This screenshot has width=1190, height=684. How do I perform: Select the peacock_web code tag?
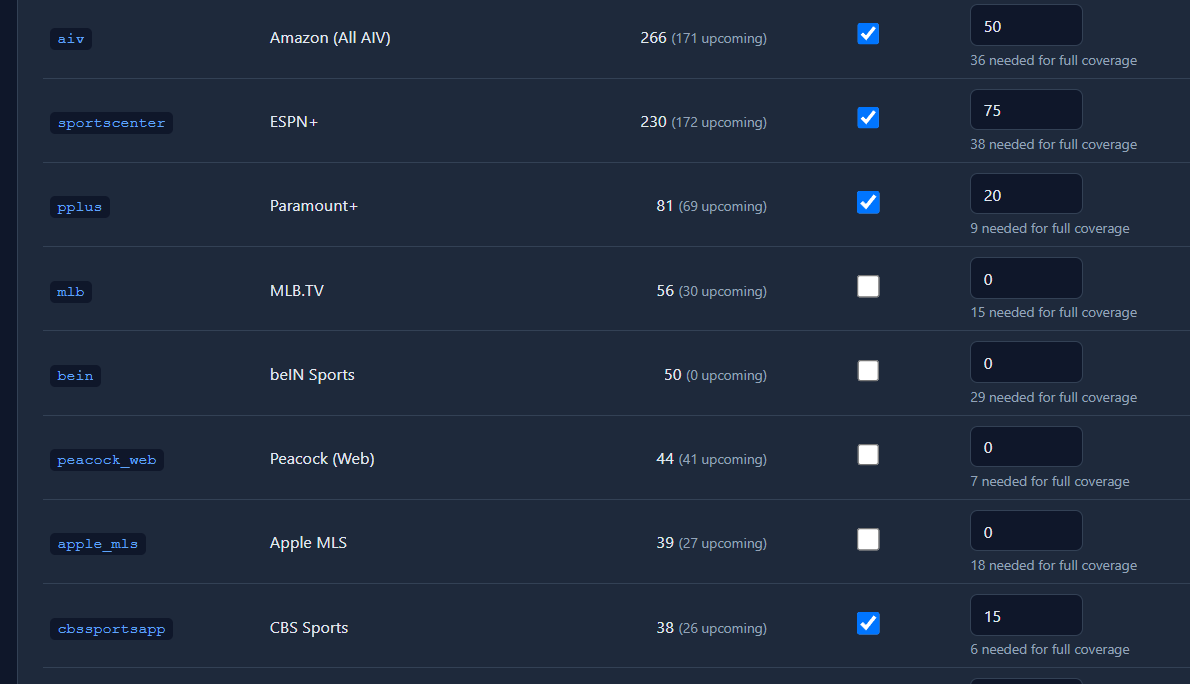pyautogui.click(x=107, y=460)
